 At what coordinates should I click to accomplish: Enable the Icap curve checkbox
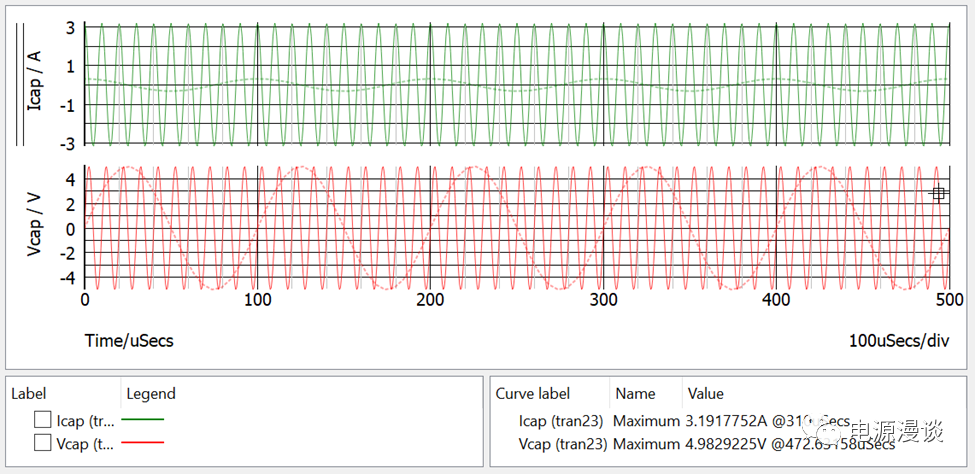[x=43, y=420]
